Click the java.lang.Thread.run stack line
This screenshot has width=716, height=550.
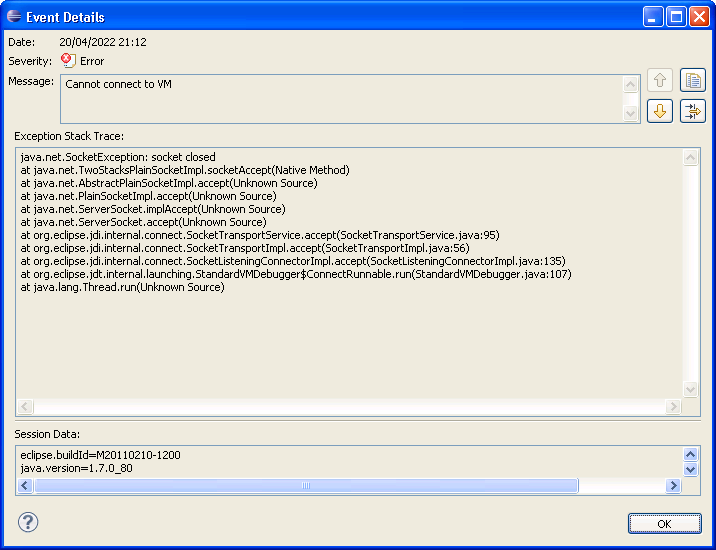coord(122,287)
